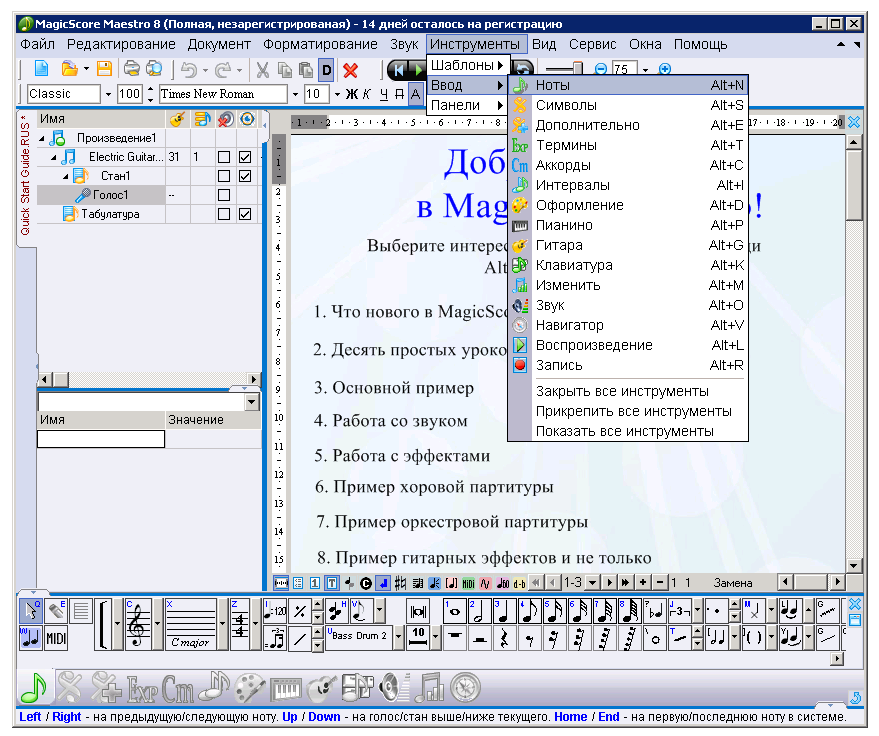Open the Bass Drum 2 dropdown
Viewport: 879px width, 736px height.
[x=398, y=637]
